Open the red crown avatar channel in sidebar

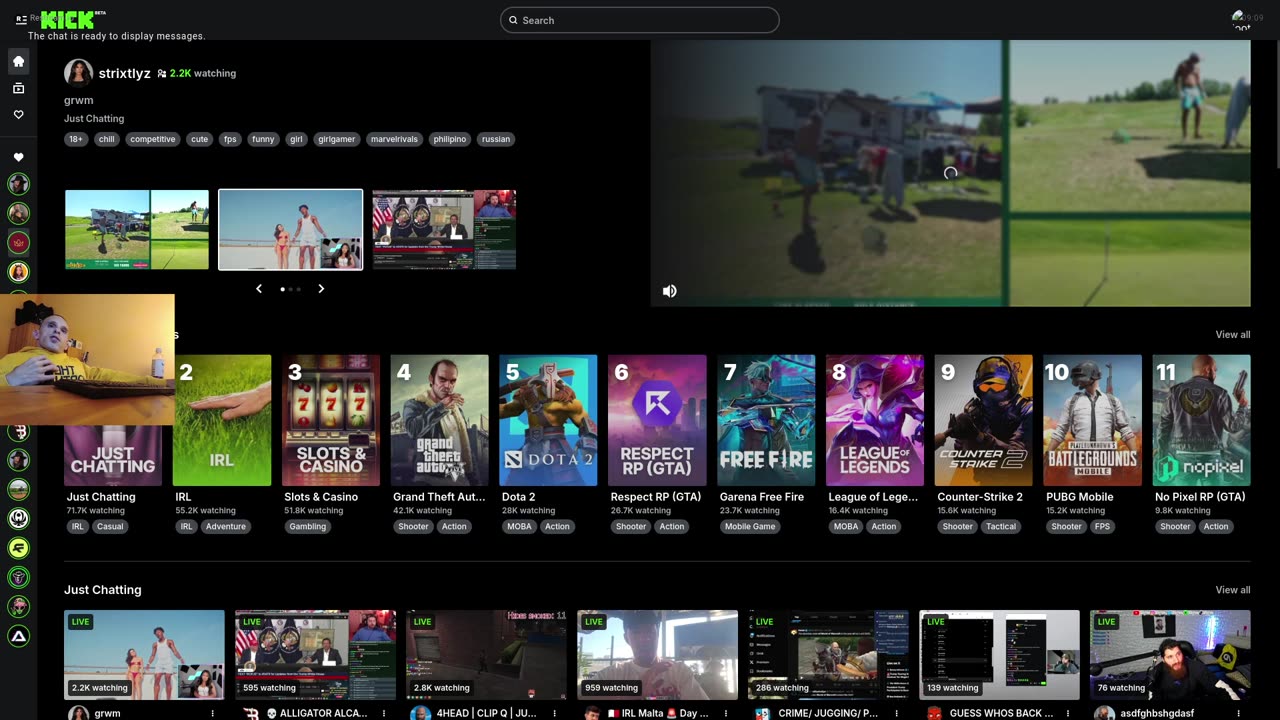(18, 242)
